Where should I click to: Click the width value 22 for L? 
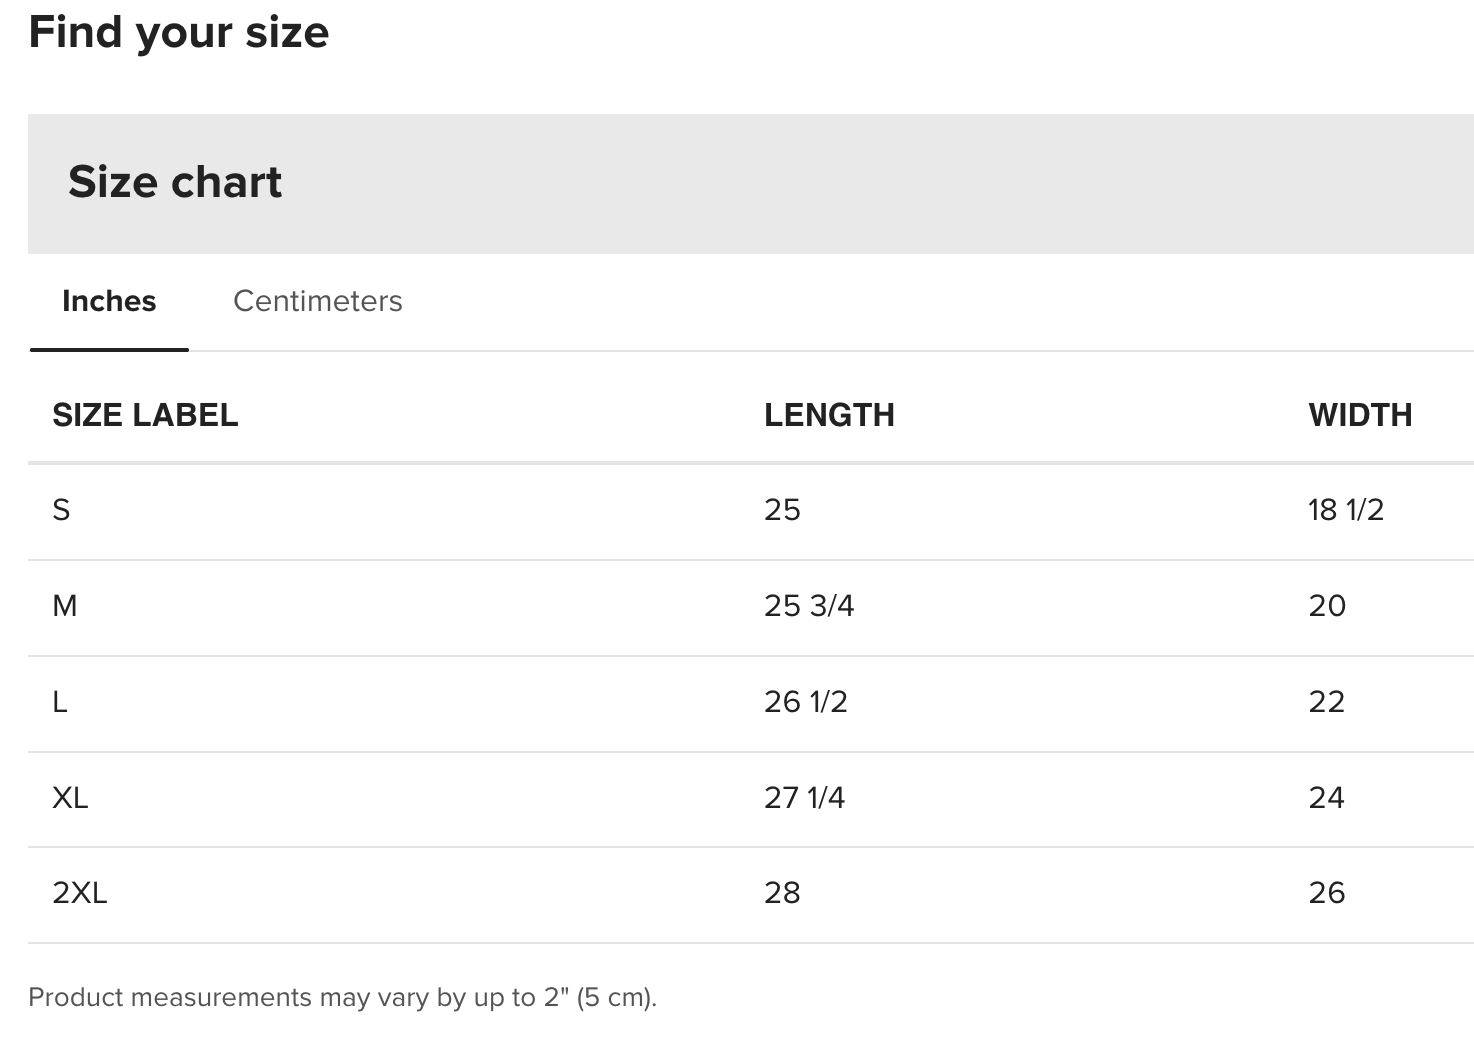(x=1327, y=702)
